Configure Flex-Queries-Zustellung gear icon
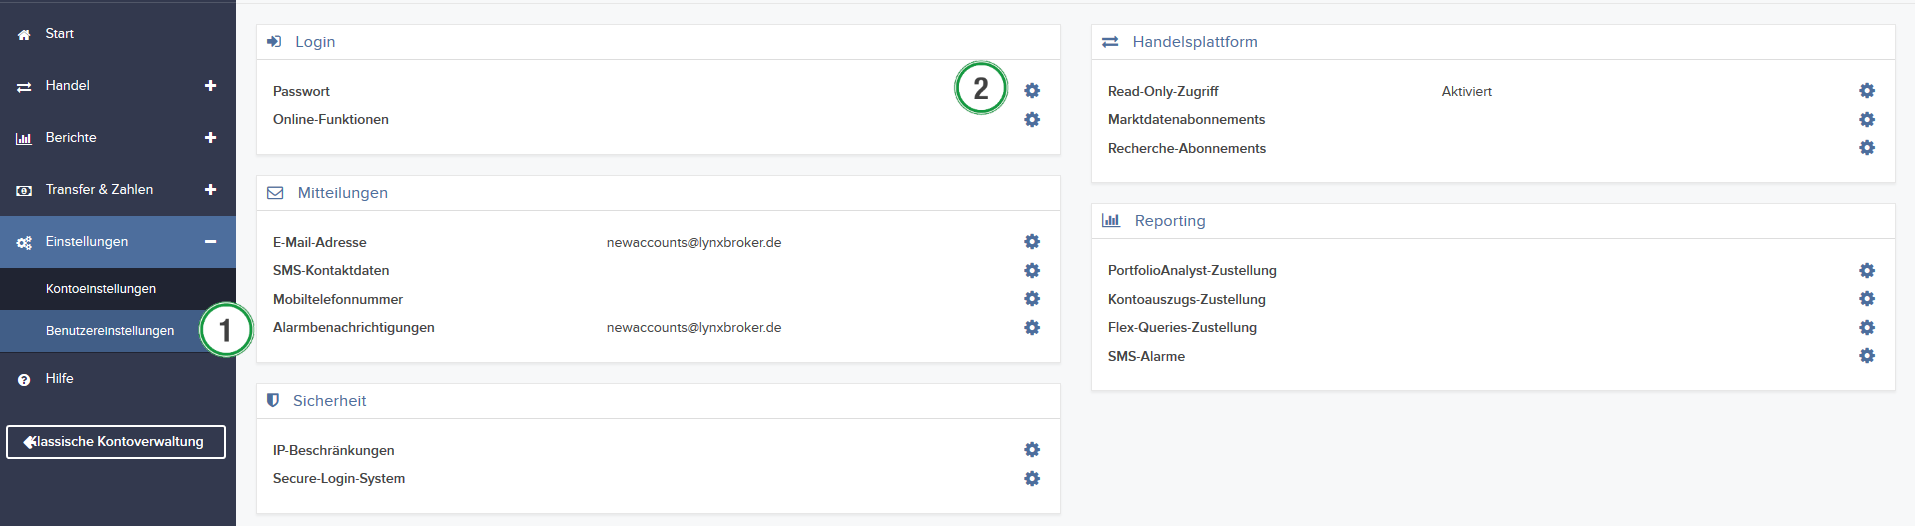 pos(1867,327)
